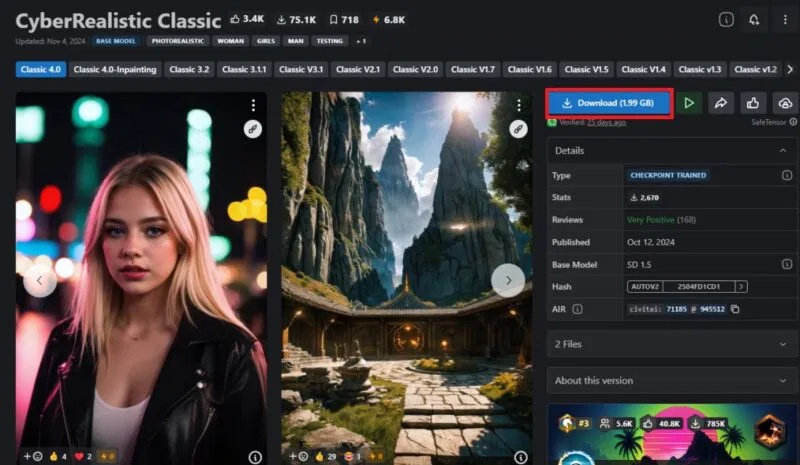The height and width of the screenshot is (465, 800).
Task: Toggle the thumbs-up 3.4K in title bar
Action: [x=246, y=19]
